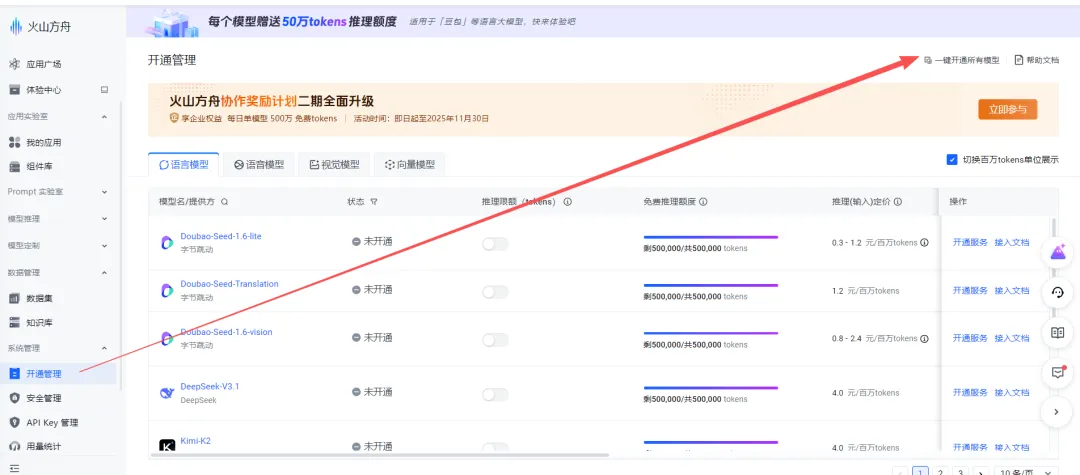Switch to 向量模型 tab
The width and height of the screenshot is (1080, 475).
pos(410,165)
